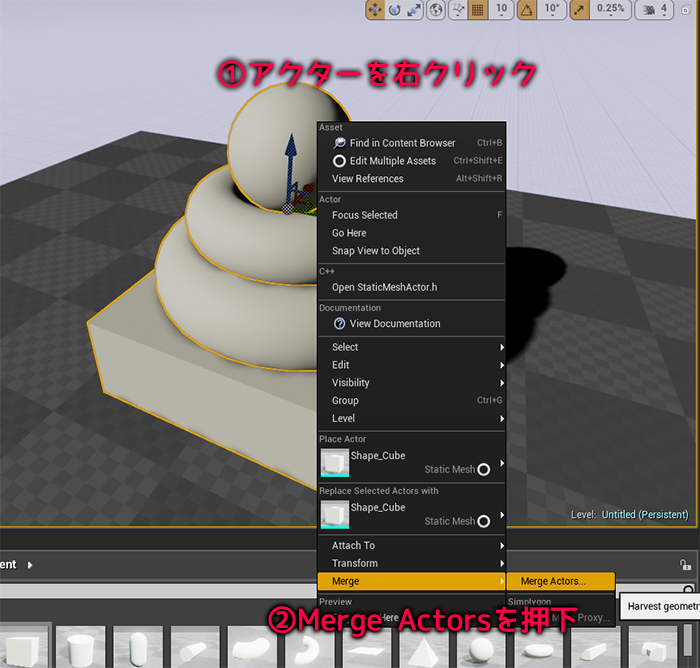The image size is (700, 668).
Task: Expand the content path breadcrumb arrow
Action: coord(30,565)
